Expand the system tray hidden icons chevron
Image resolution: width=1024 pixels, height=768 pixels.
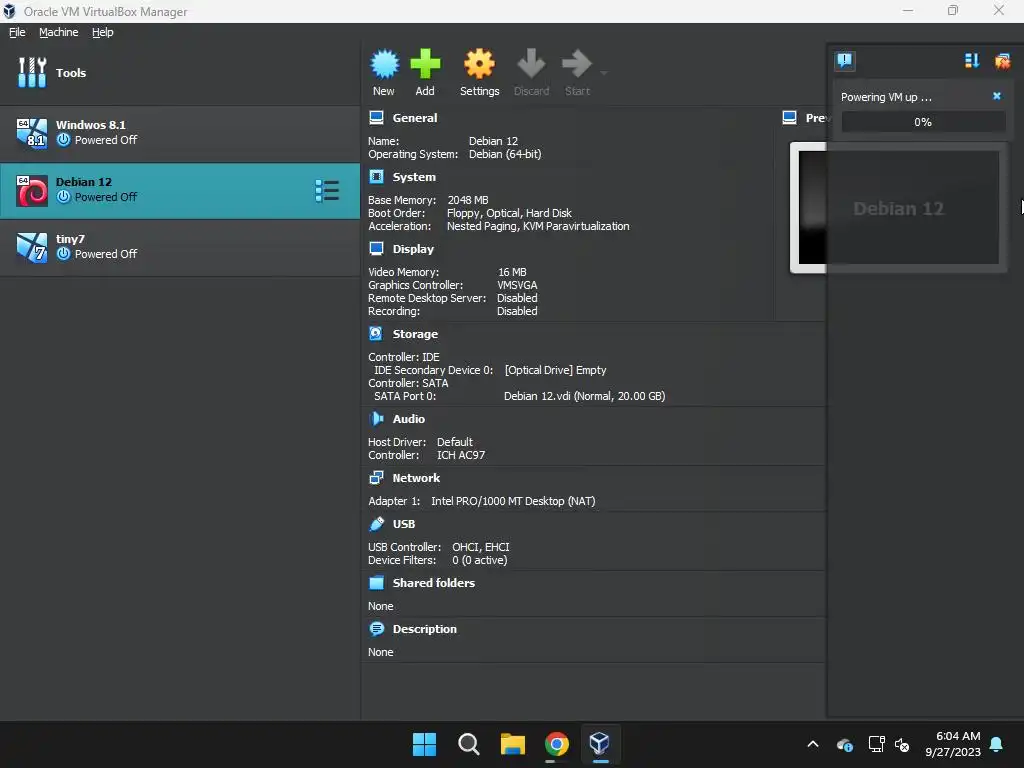(x=813, y=744)
